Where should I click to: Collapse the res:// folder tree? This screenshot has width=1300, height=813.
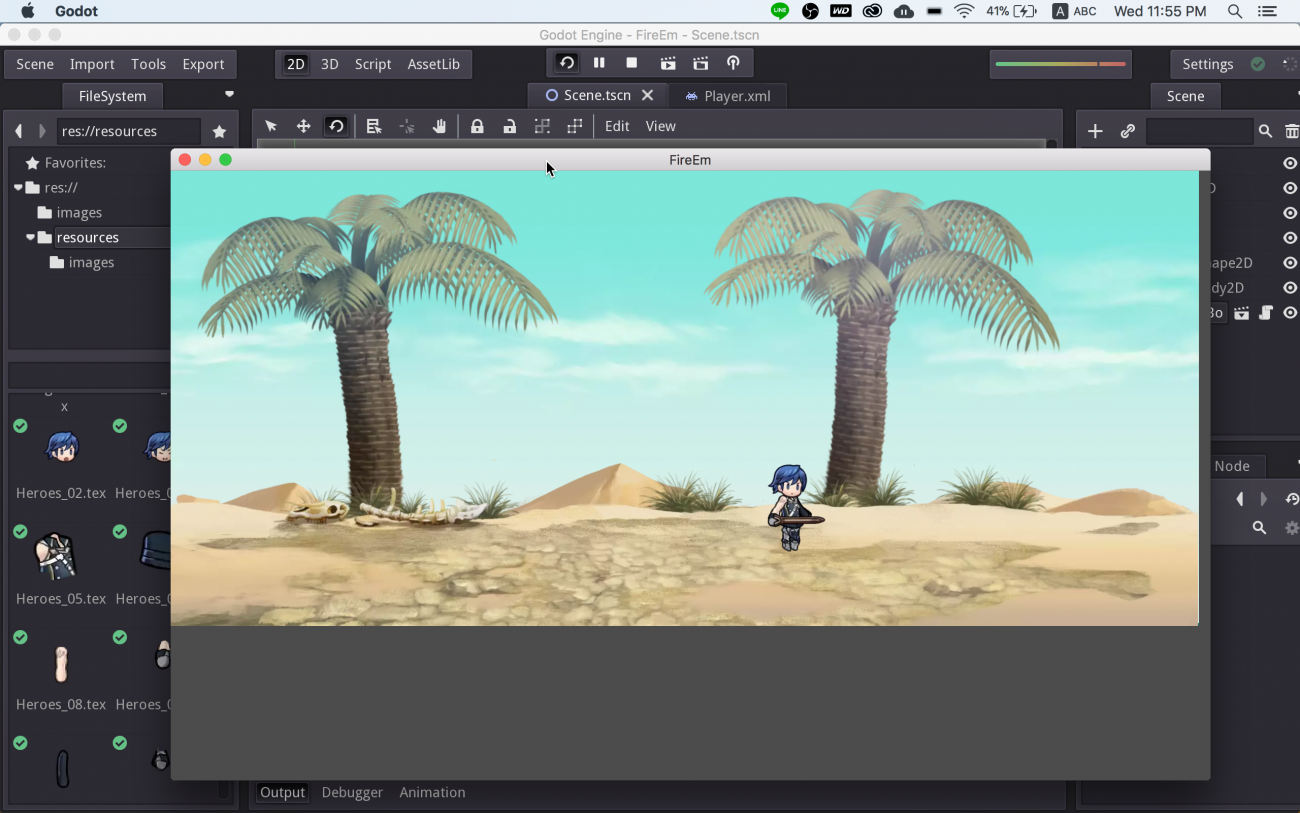(18, 187)
